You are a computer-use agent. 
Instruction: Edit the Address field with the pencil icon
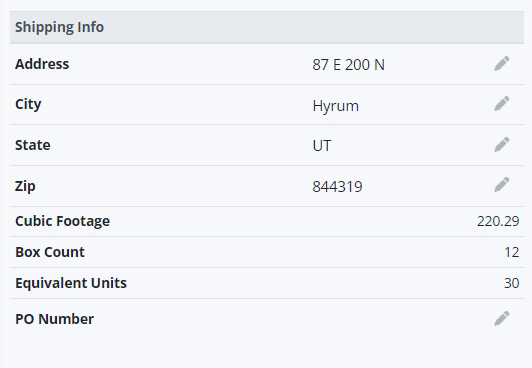coord(502,63)
